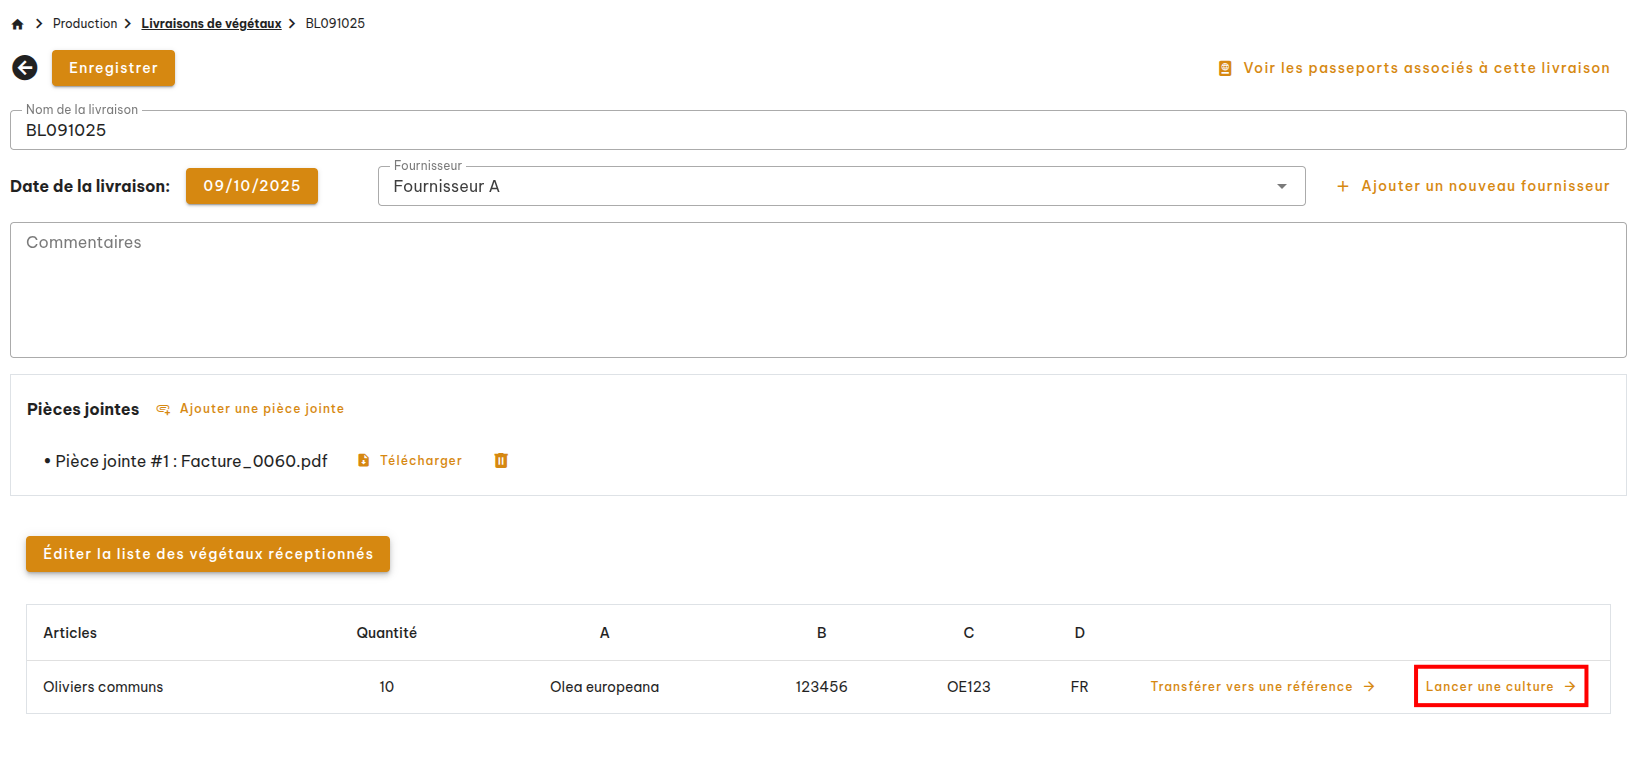Open Production in the breadcrumb

(85, 23)
